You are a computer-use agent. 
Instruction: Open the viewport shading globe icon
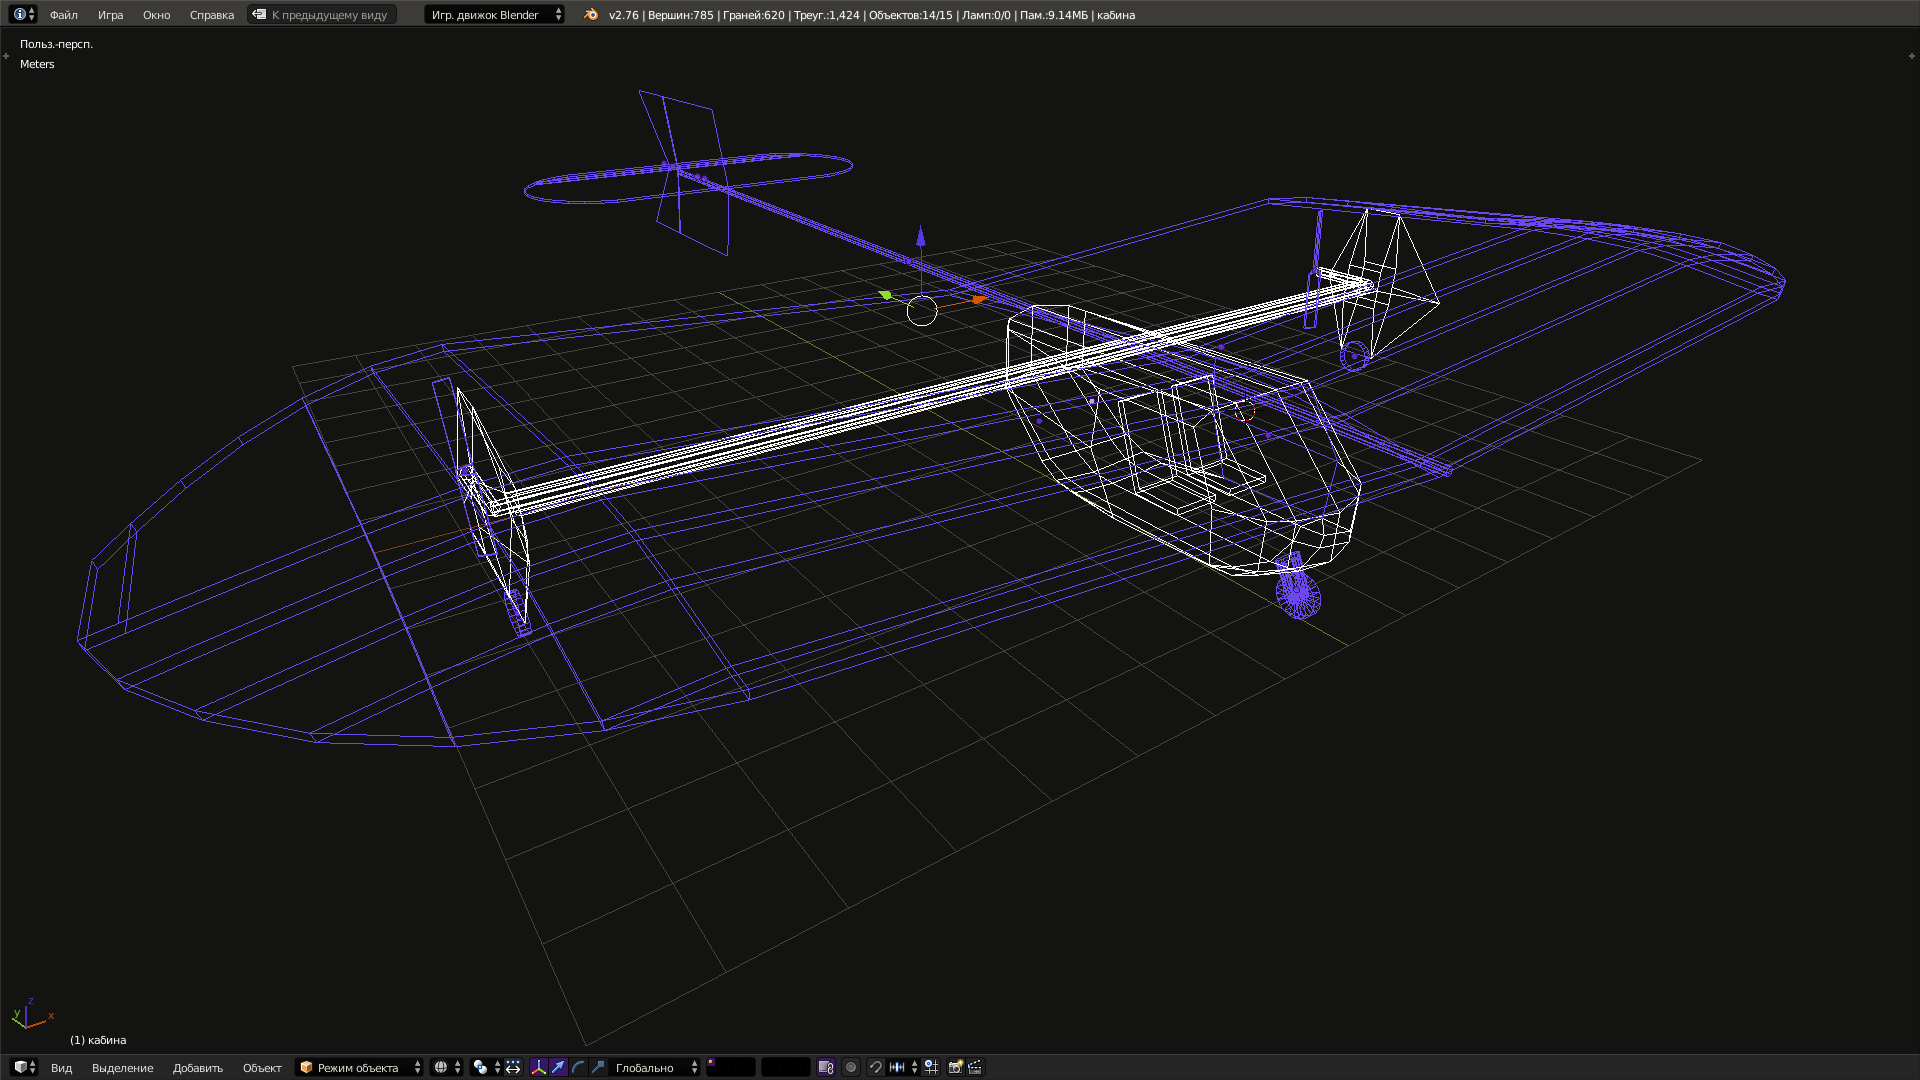click(442, 1067)
